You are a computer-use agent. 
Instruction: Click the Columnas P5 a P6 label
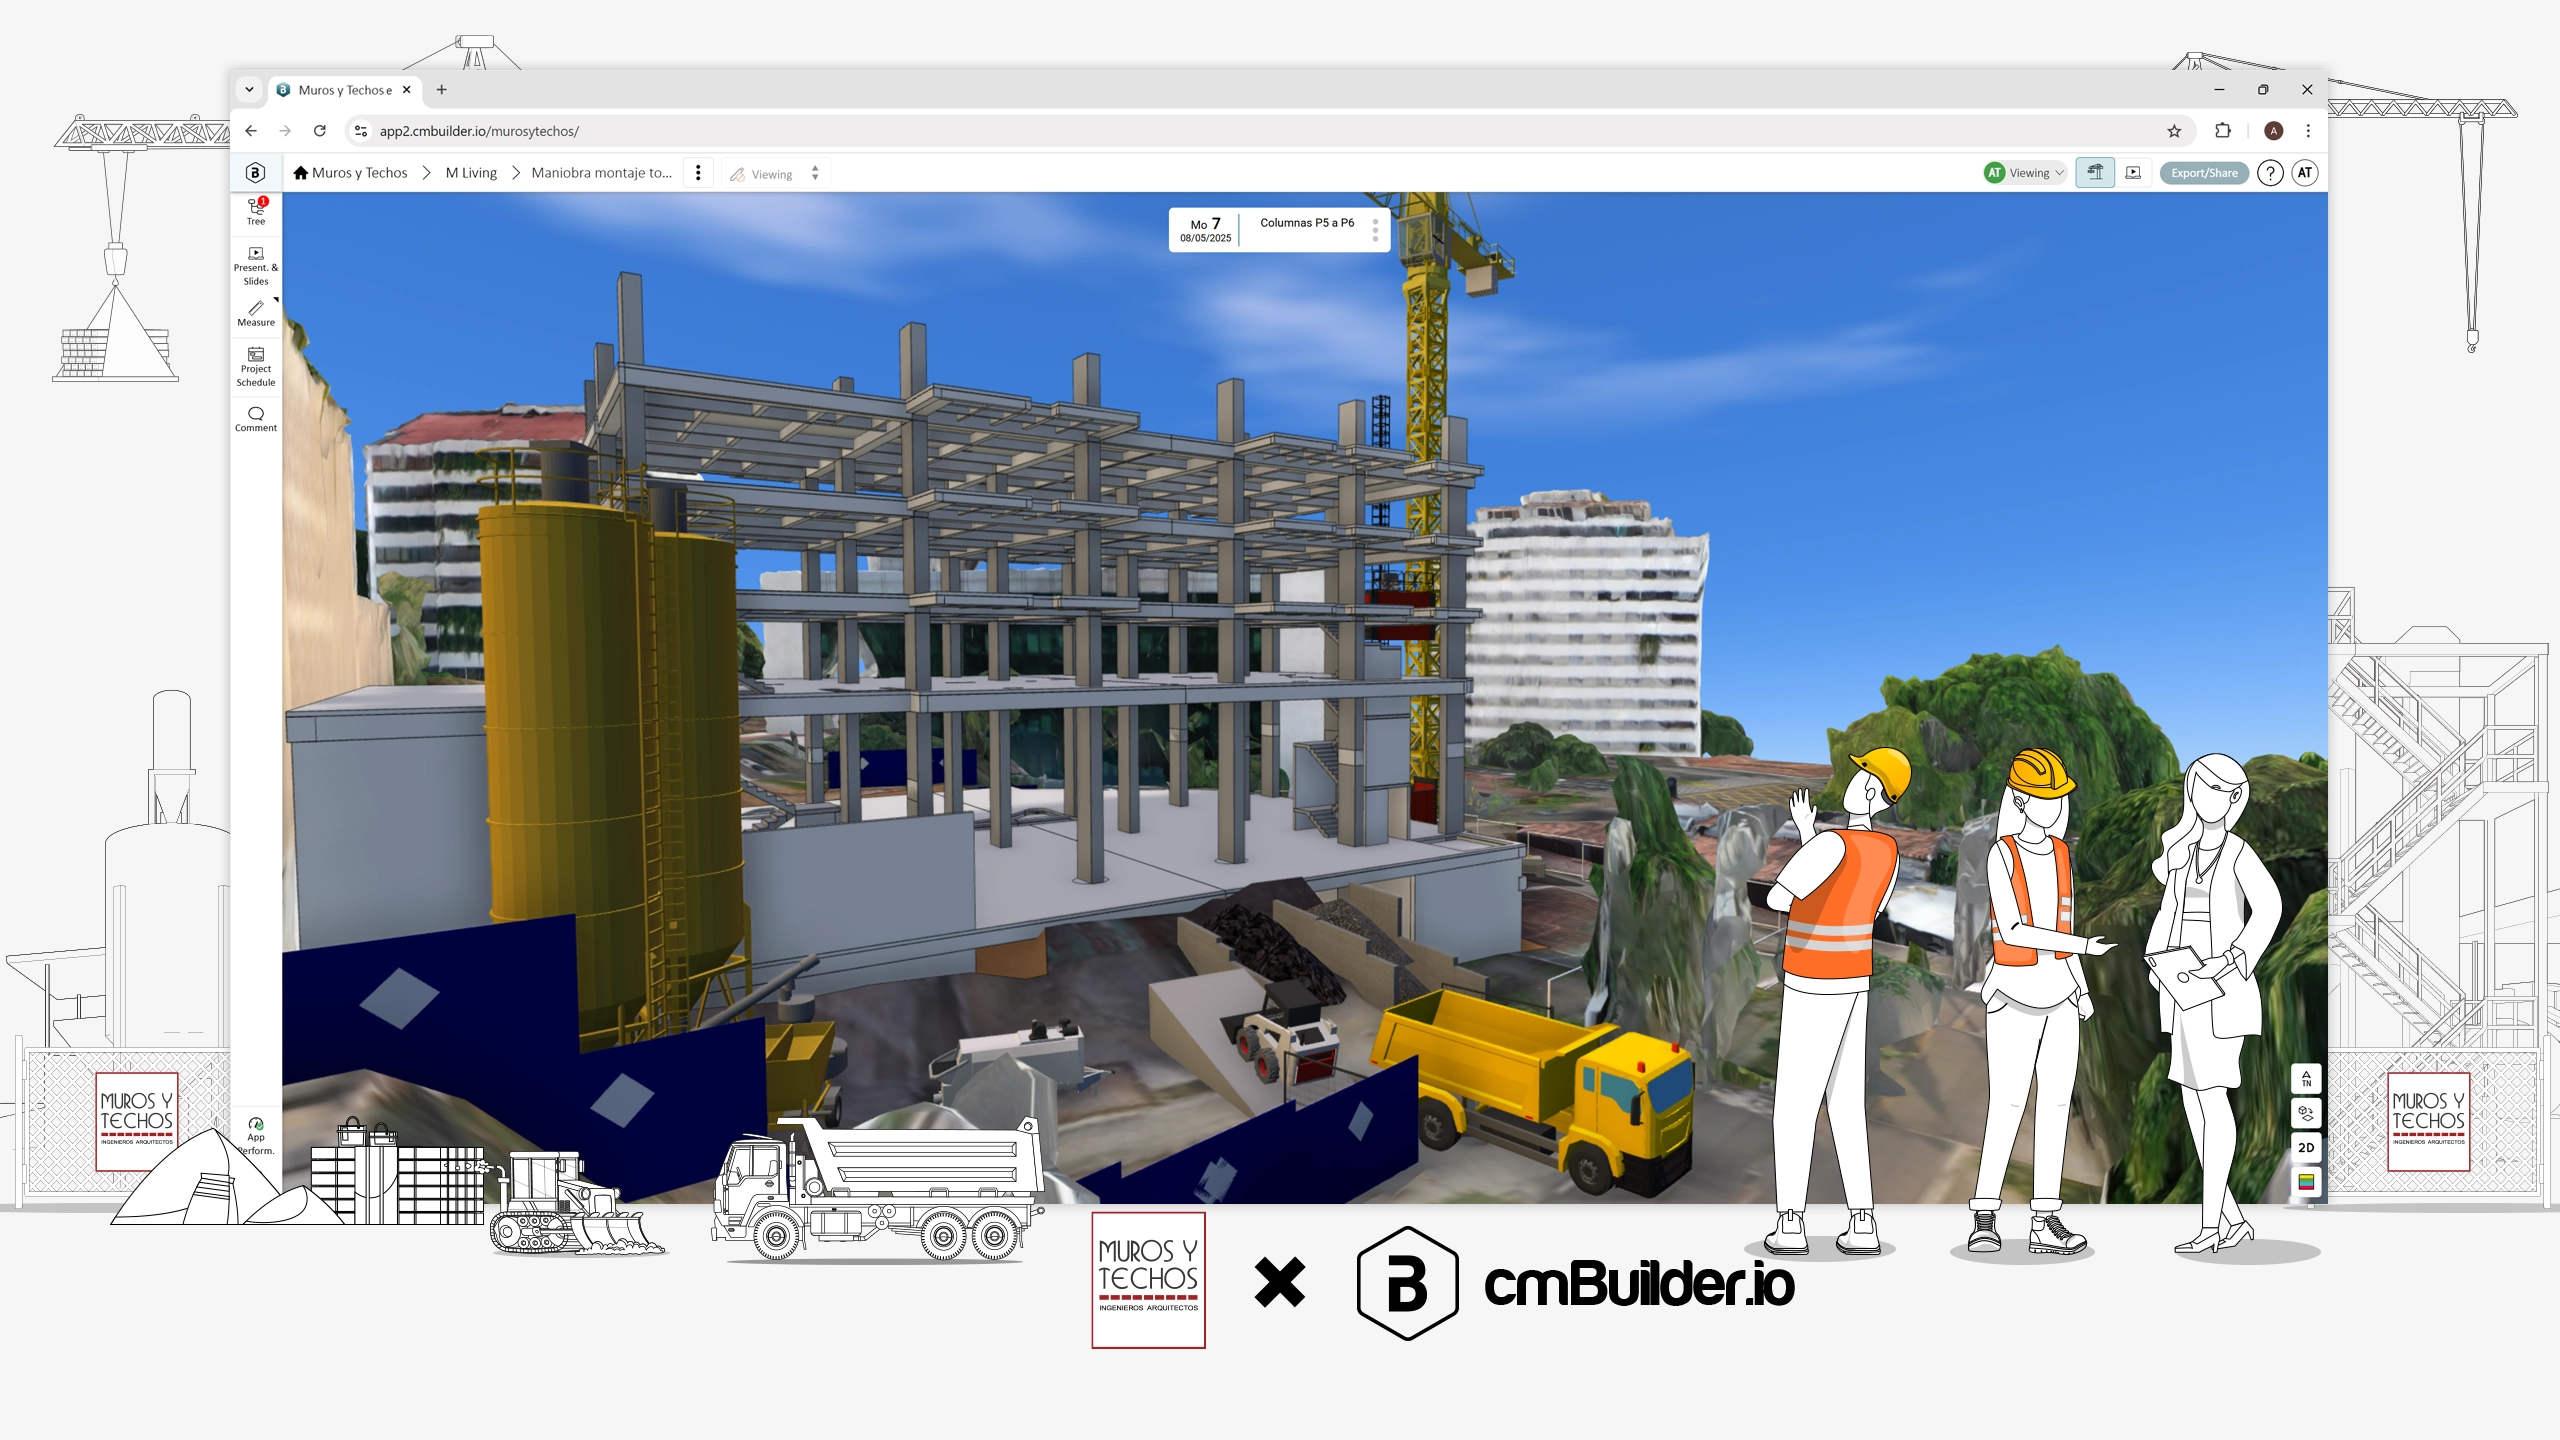pyautogui.click(x=1307, y=223)
